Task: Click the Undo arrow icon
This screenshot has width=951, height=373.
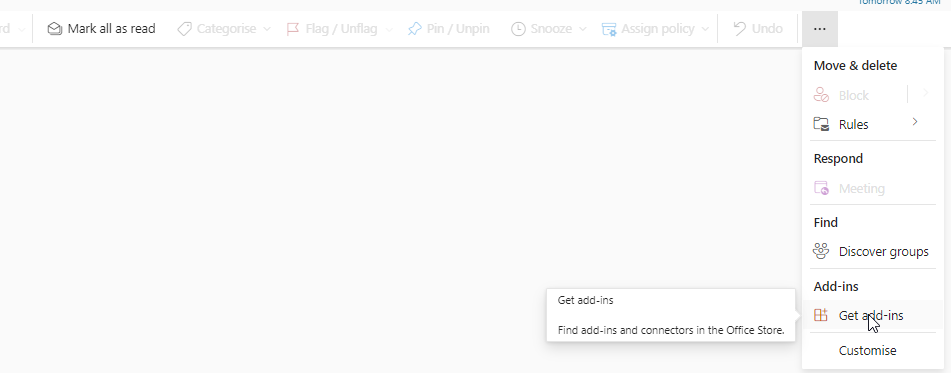Action: [x=739, y=29]
